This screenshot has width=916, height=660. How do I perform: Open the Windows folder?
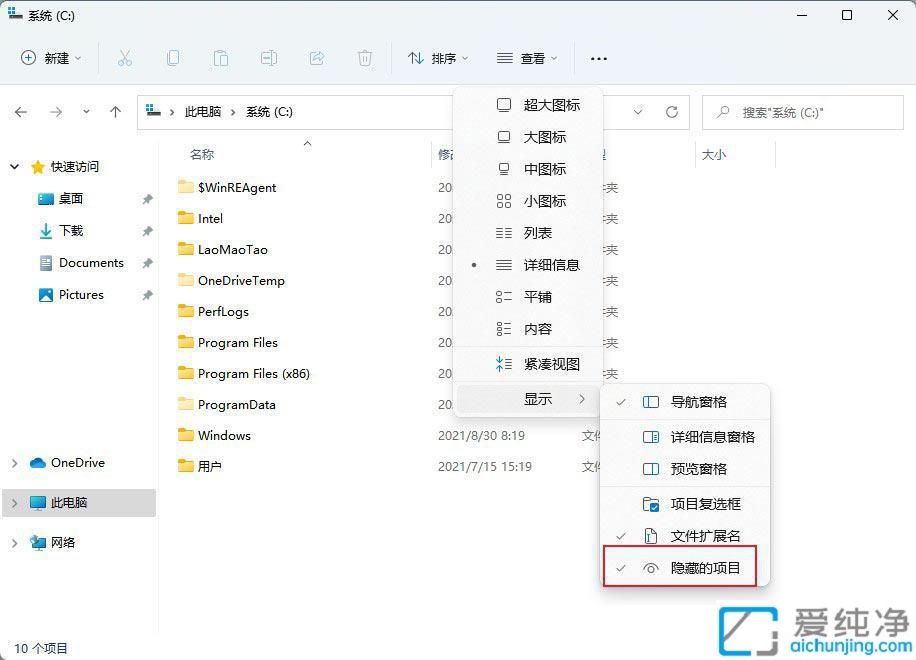click(x=224, y=435)
